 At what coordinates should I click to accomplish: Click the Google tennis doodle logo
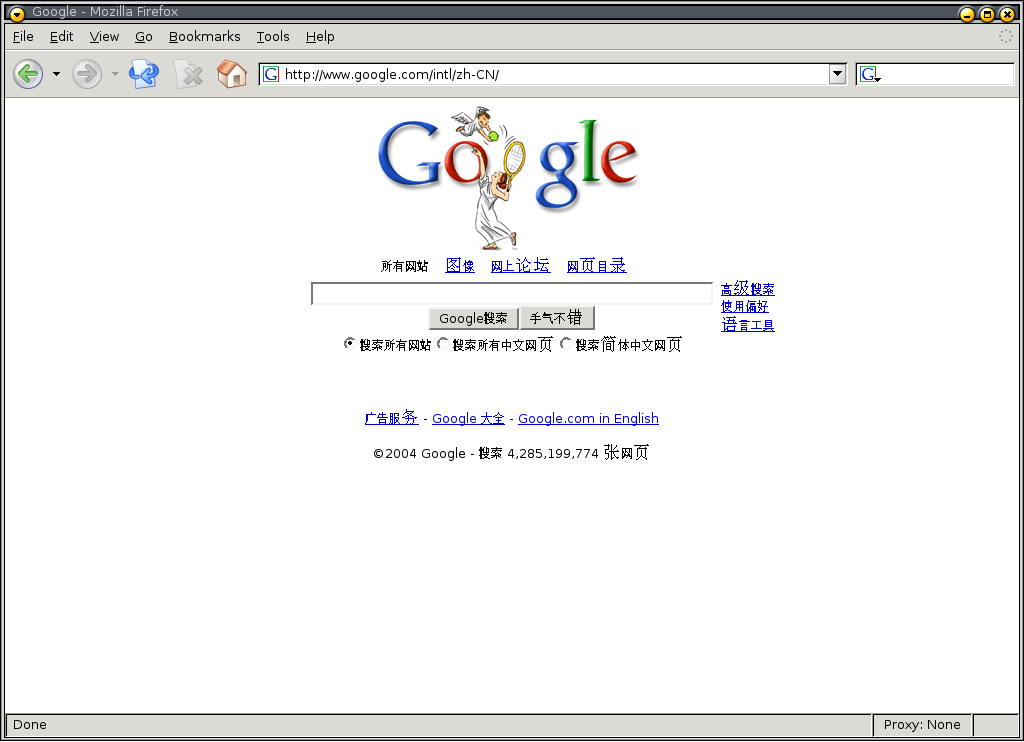click(x=507, y=178)
